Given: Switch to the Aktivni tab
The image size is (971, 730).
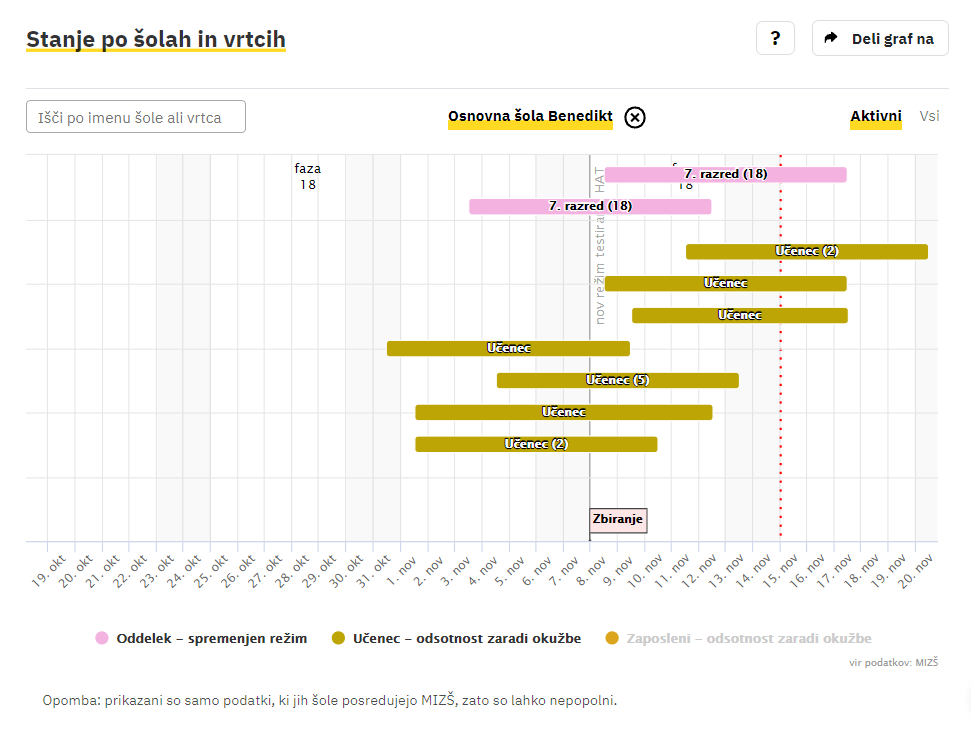Looking at the screenshot, I should (876, 116).
